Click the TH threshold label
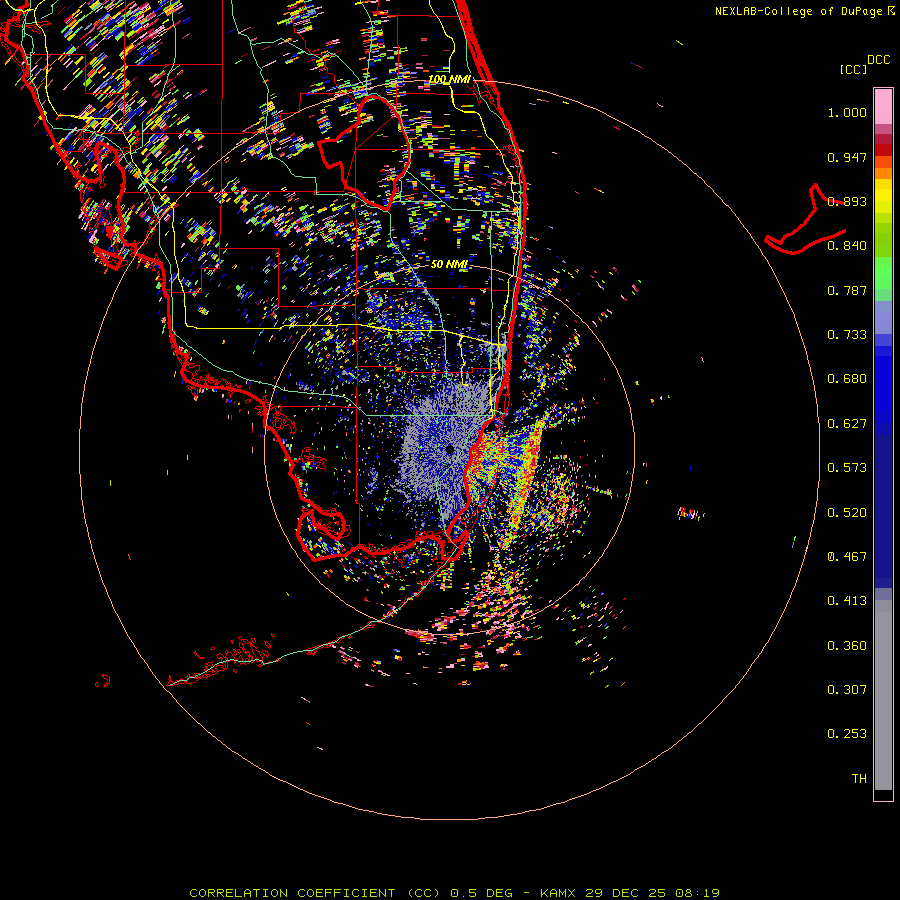900x900 pixels. [x=859, y=779]
